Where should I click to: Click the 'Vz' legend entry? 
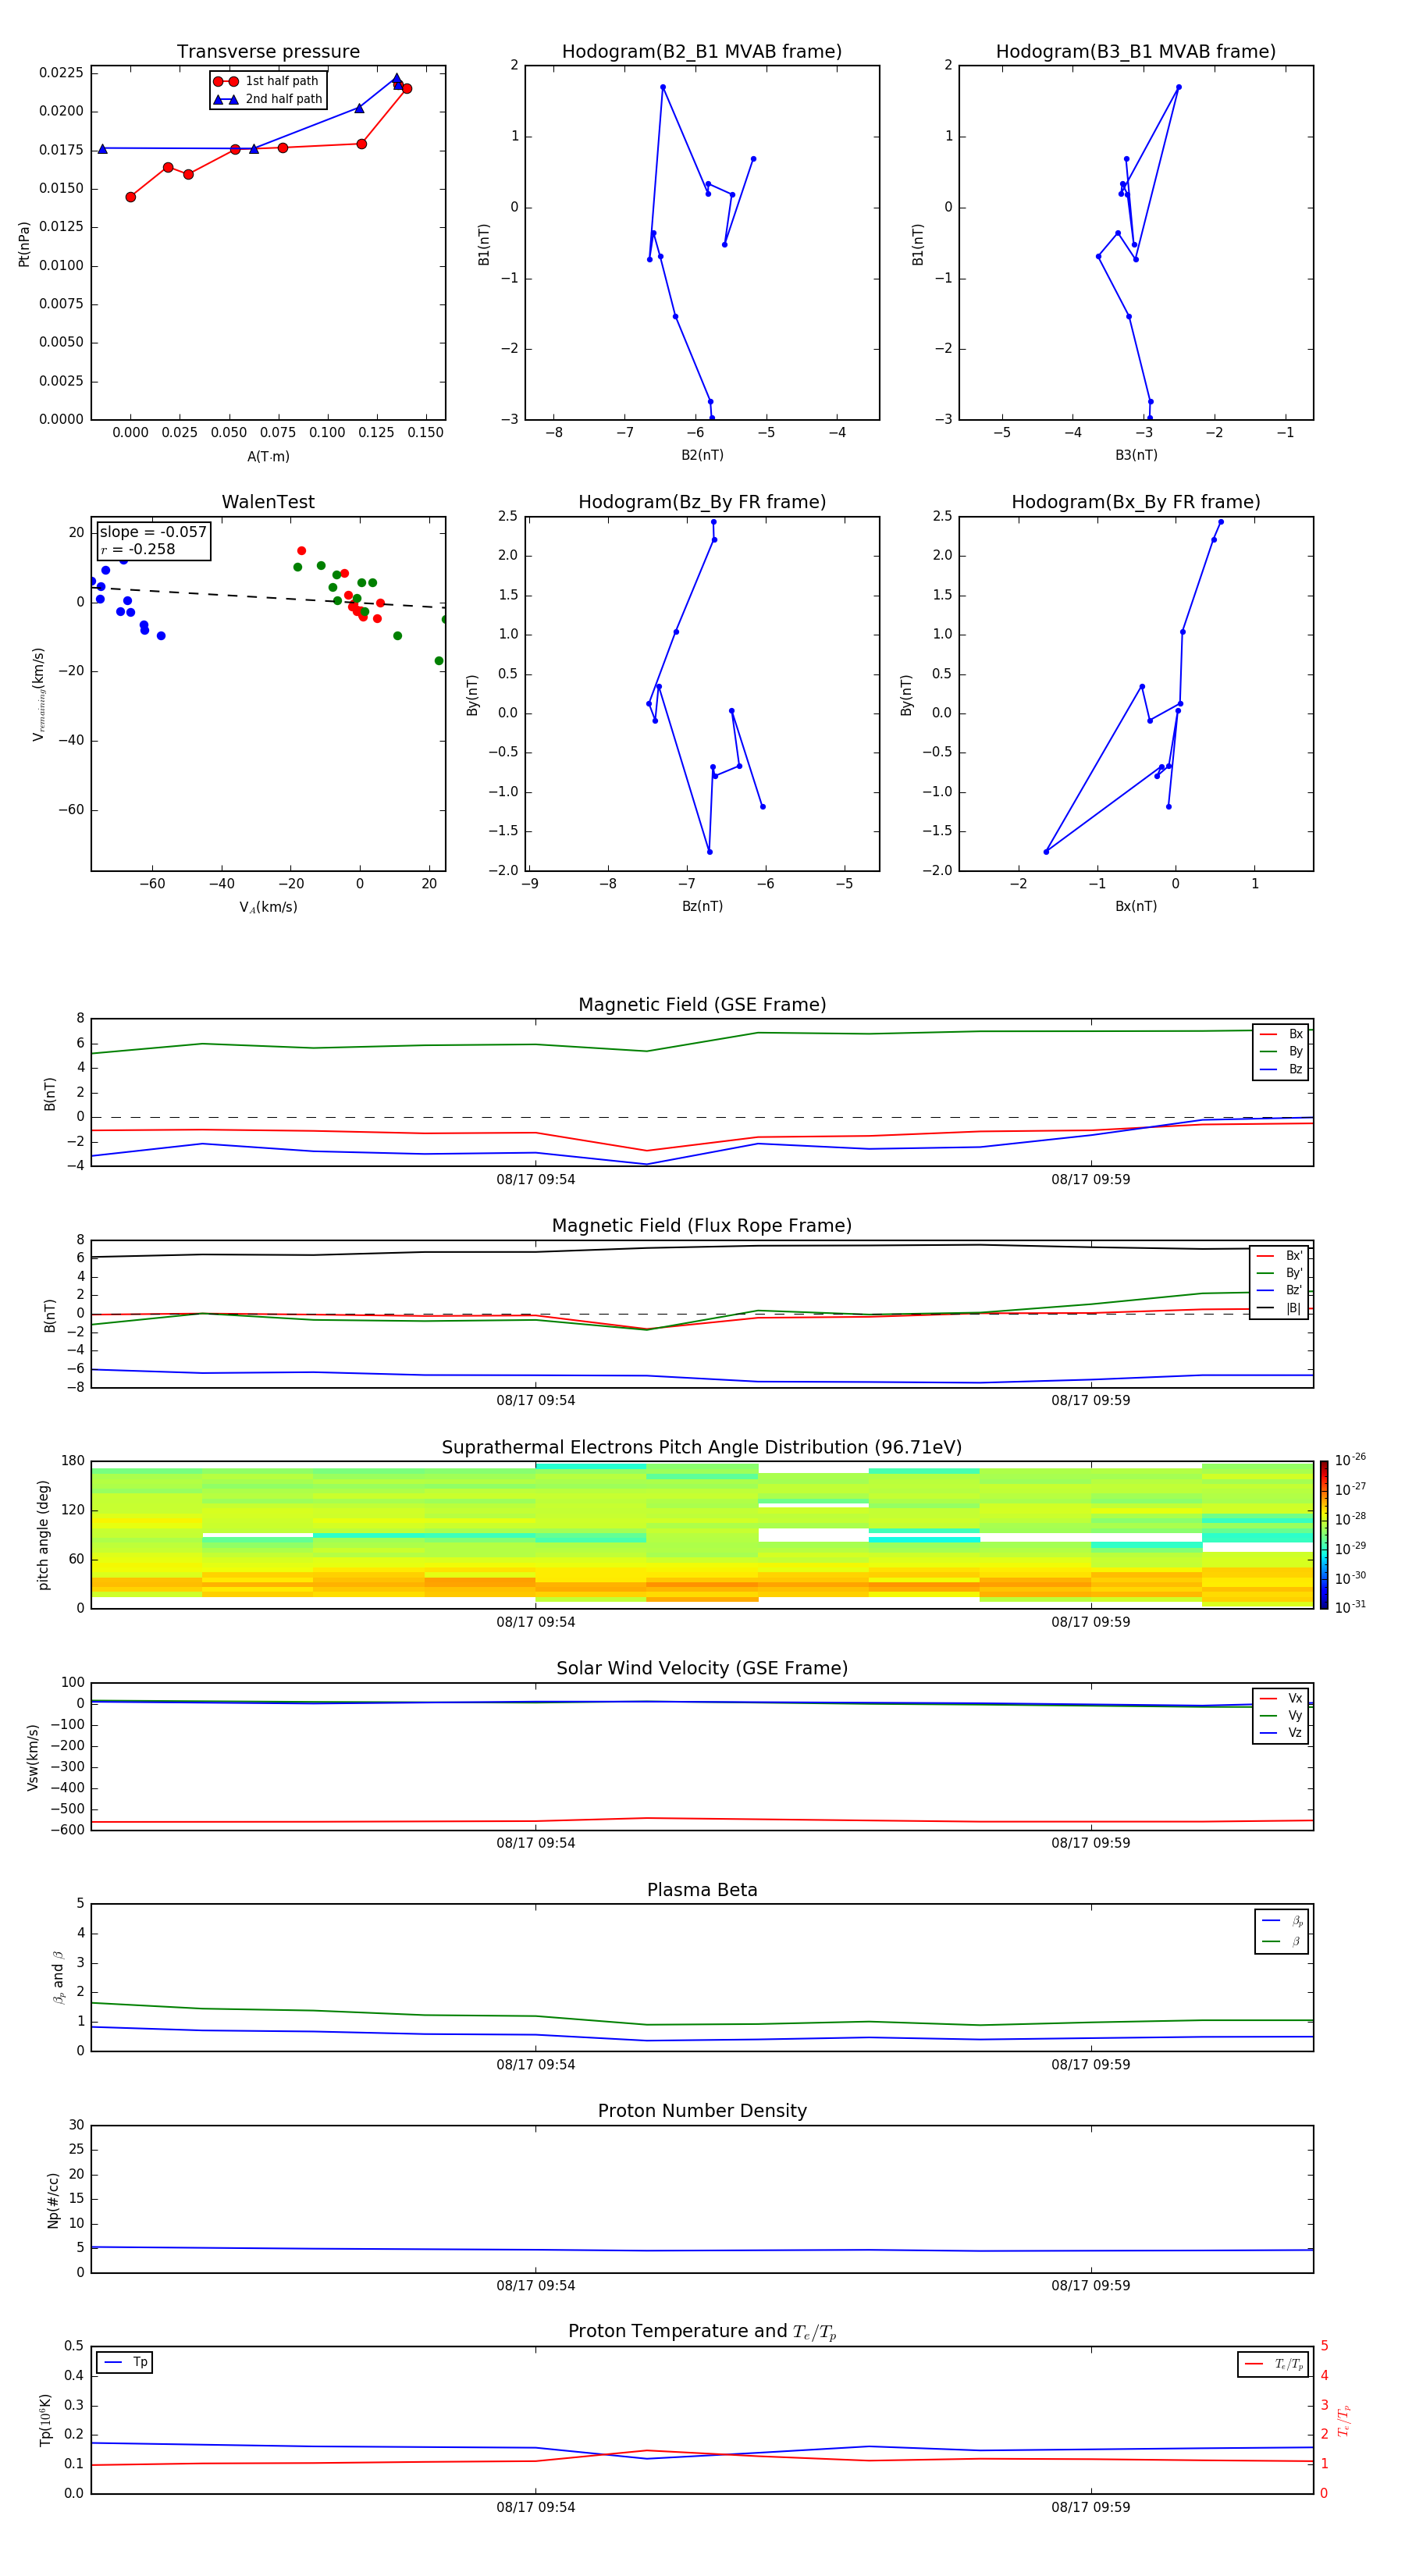1281,1733
